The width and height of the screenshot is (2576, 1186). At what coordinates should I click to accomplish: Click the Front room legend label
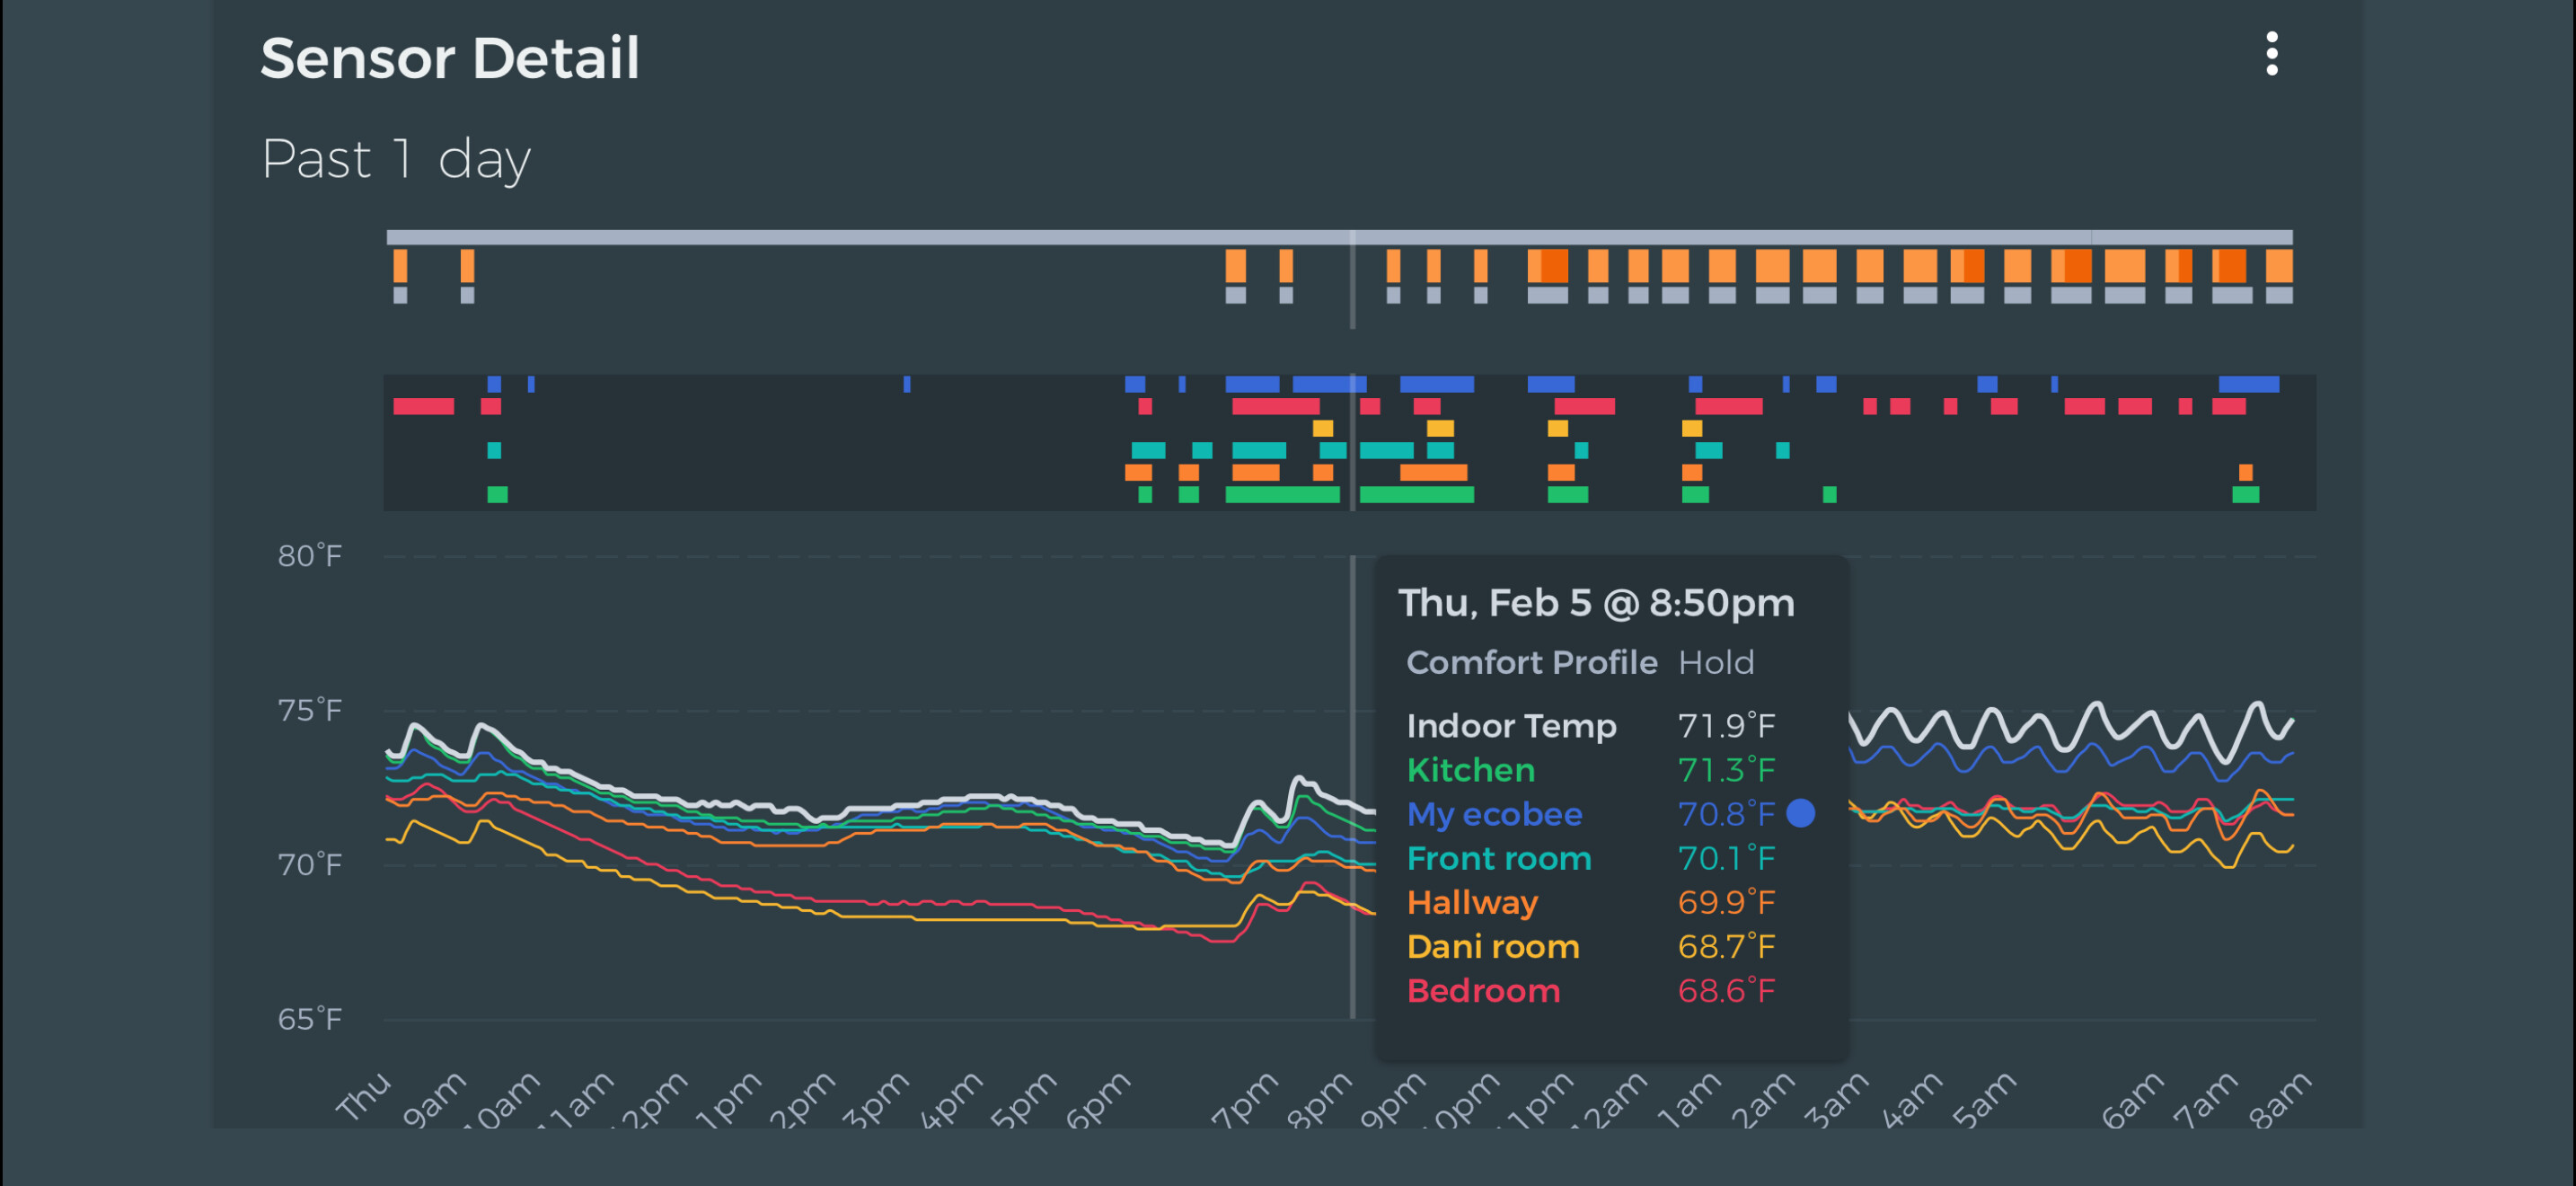coord(1498,858)
